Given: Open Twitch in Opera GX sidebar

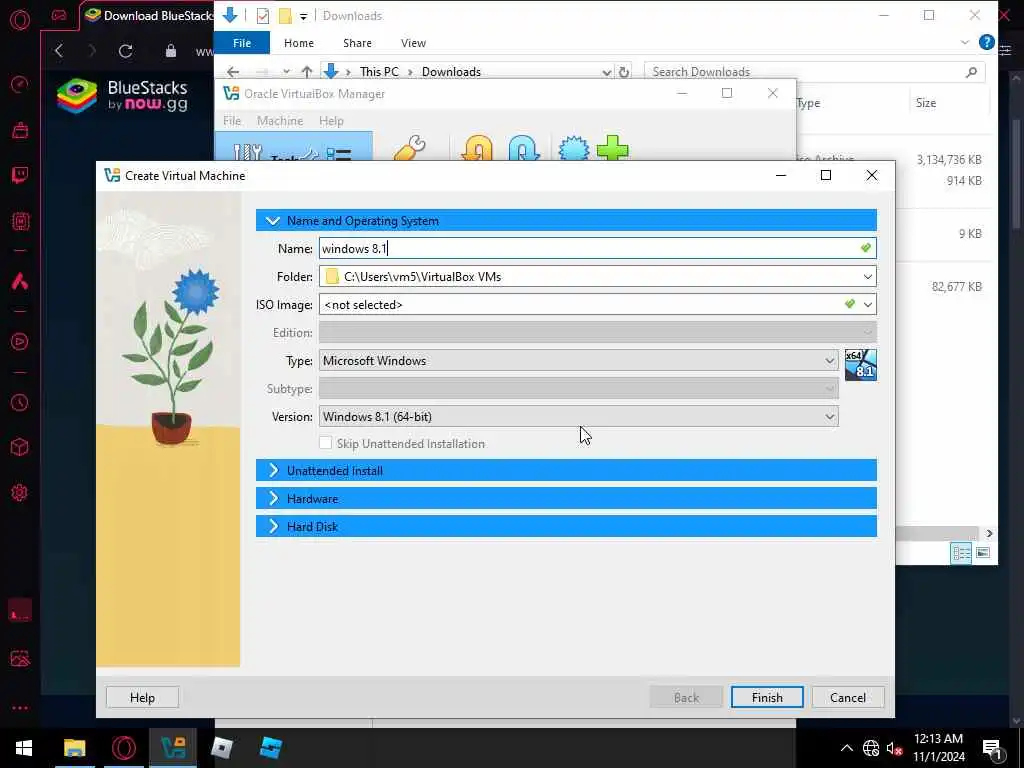Looking at the screenshot, I should pos(20,175).
